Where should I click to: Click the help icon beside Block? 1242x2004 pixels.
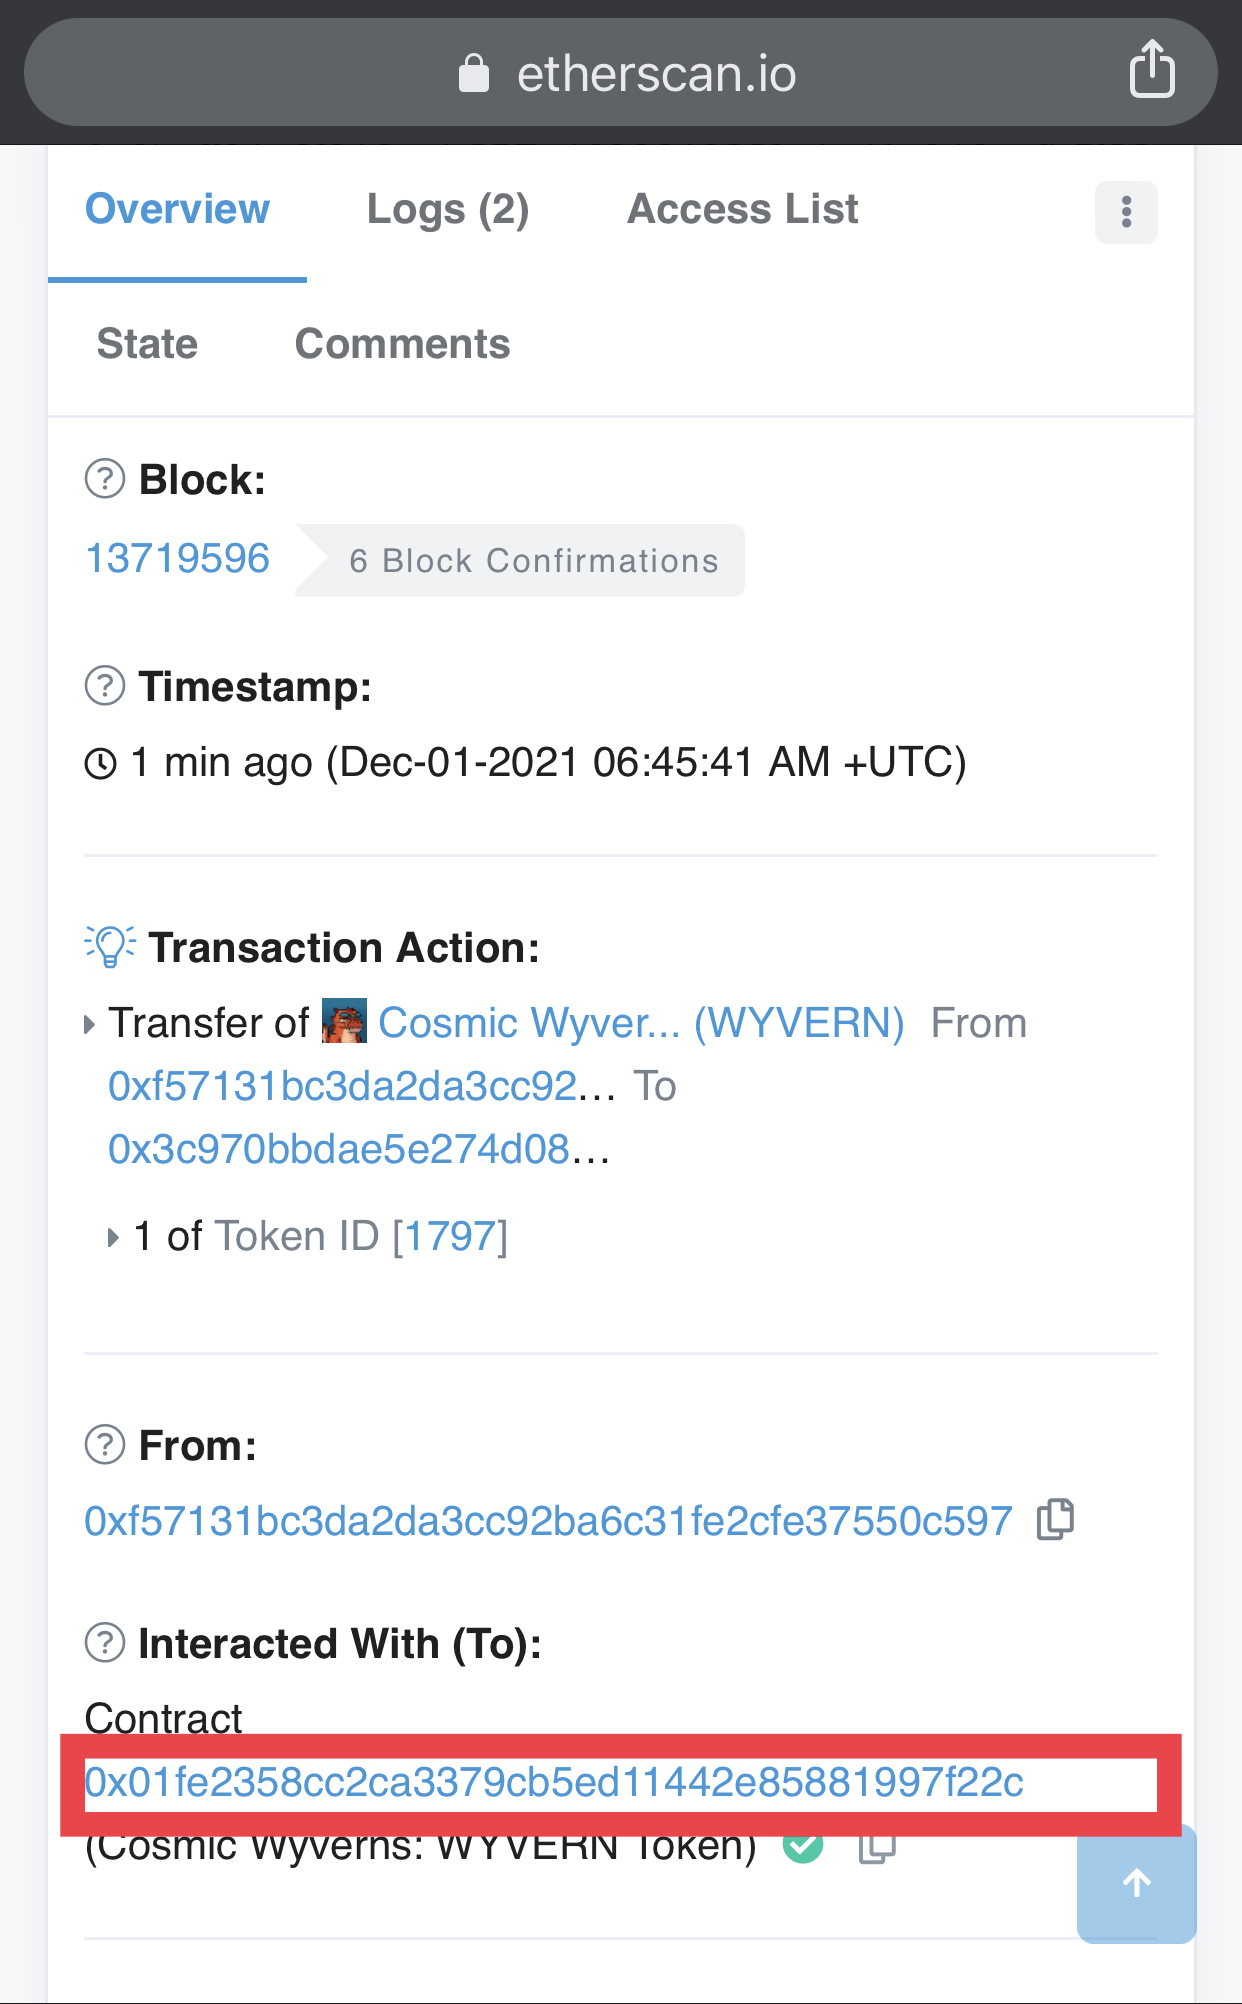105,479
